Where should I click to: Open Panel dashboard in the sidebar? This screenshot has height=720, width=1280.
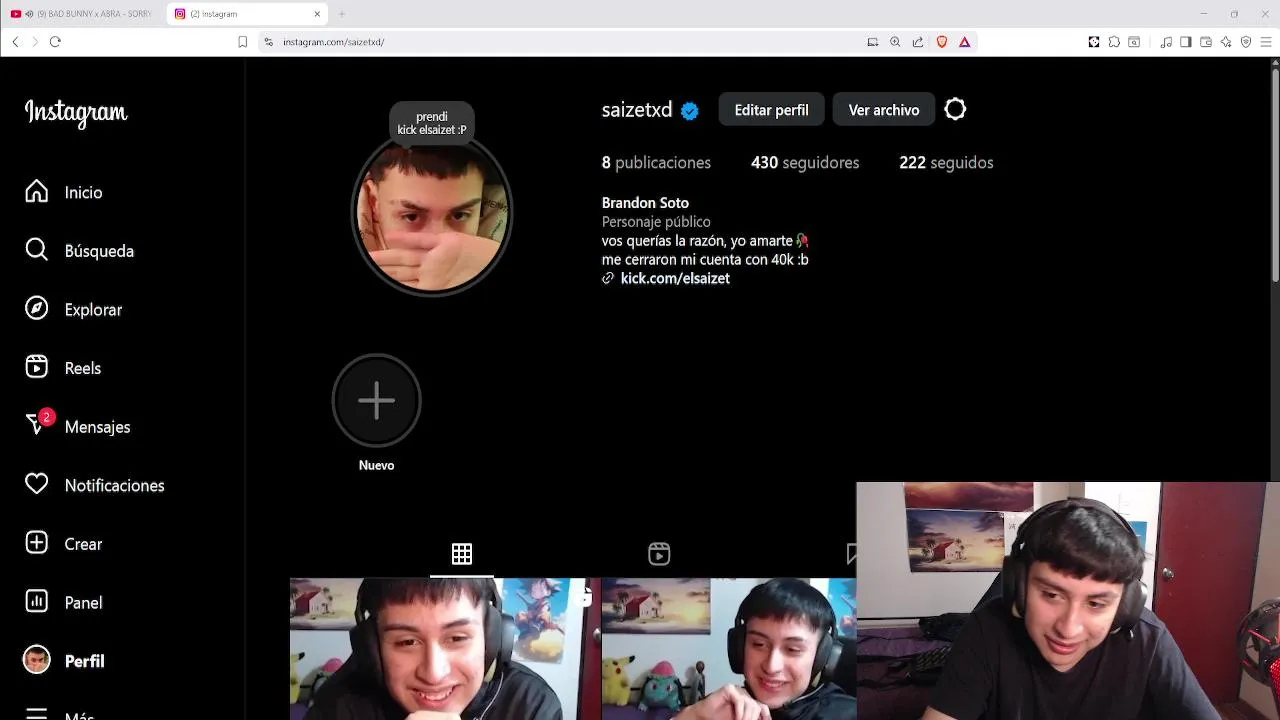pyautogui.click(x=63, y=603)
